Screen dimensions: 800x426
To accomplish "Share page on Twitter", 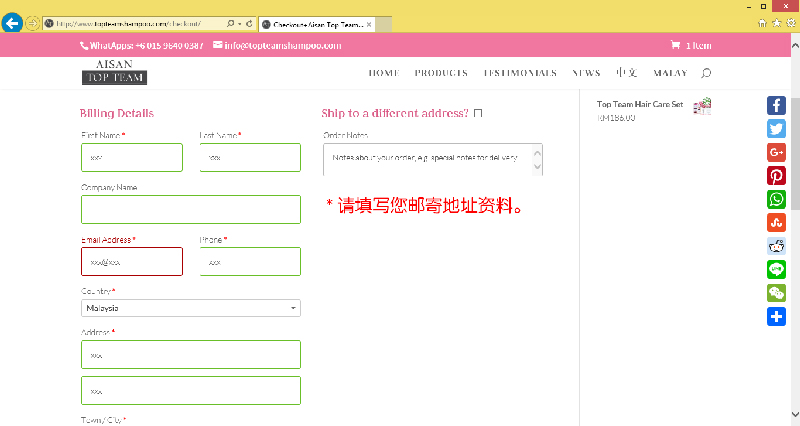I will click(776, 128).
